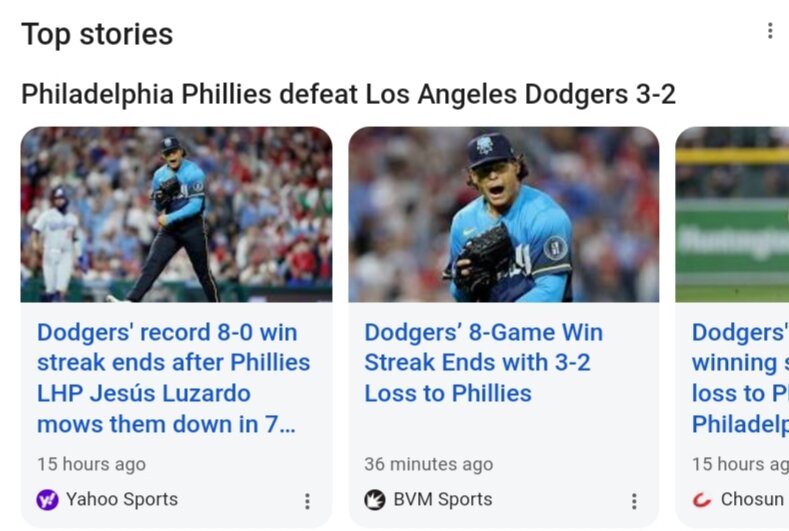This screenshot has width=789, height=531.
Task: Click the BVM Sports logo icon
Action: pyautogui.click(x=375, y=500)
